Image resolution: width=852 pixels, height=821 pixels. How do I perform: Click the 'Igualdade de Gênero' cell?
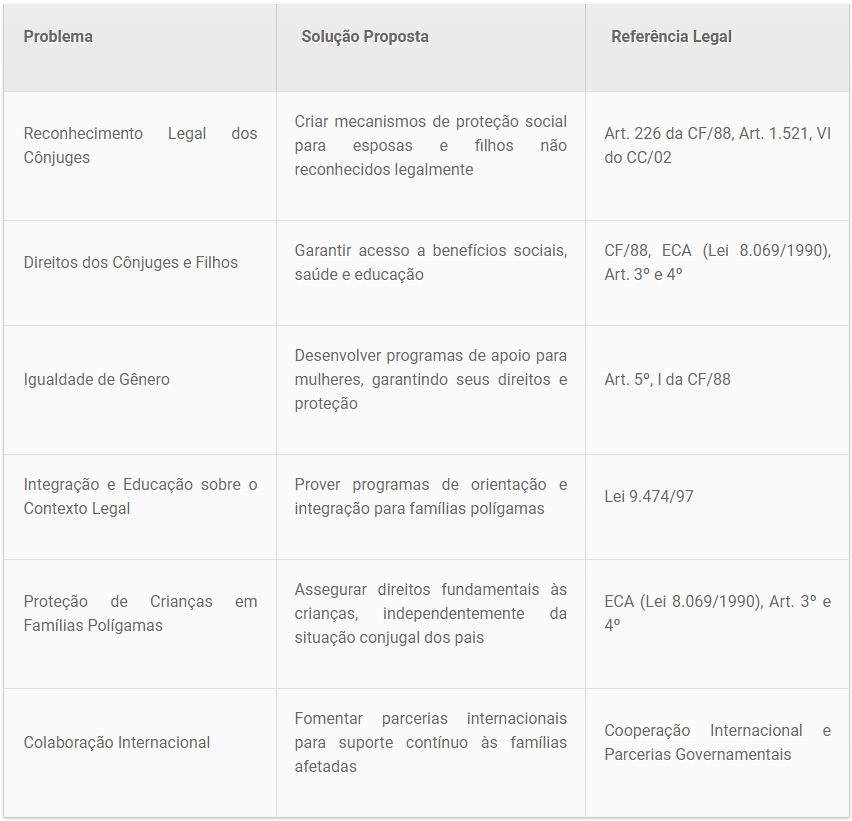[97, 380]
